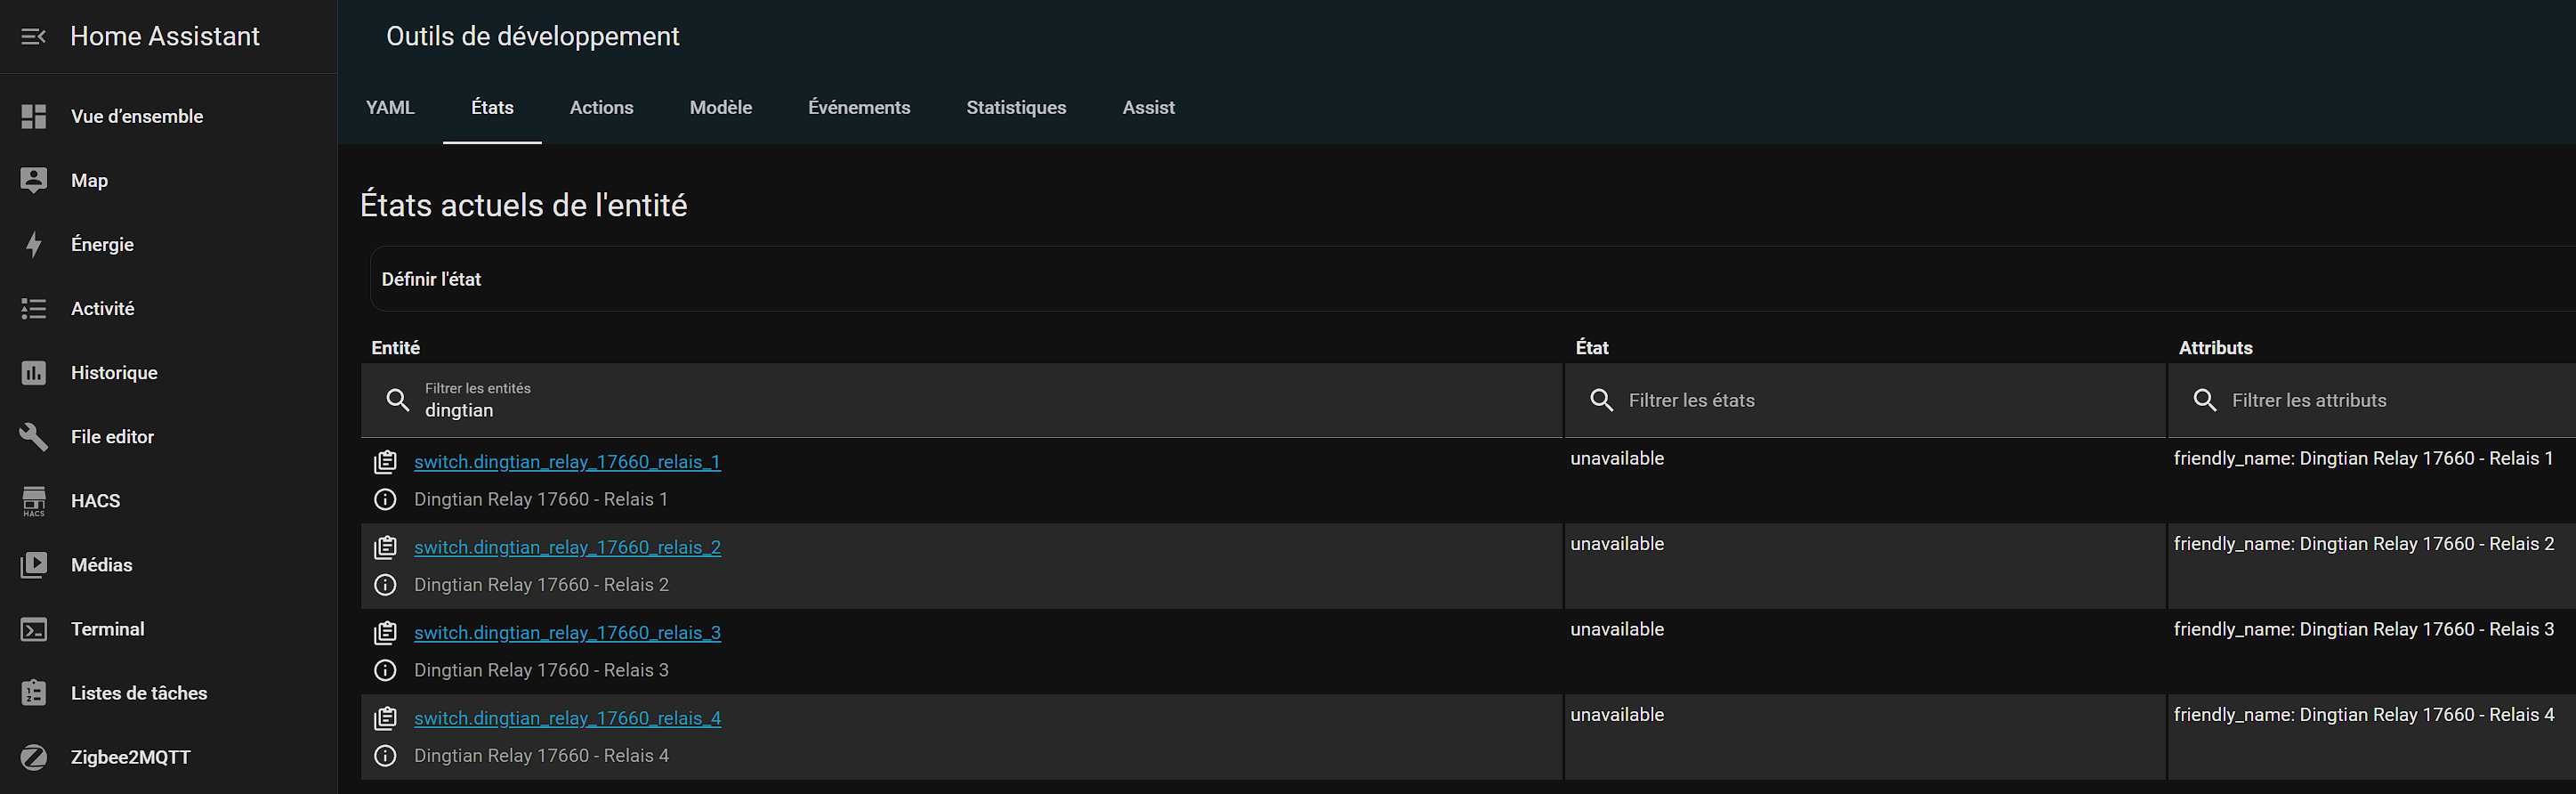Image resolution: width=2576 pixels, height=794 pixels.
Task: Show info for Dingtian Relay Relais 3
Action: [x=385, y=670]
